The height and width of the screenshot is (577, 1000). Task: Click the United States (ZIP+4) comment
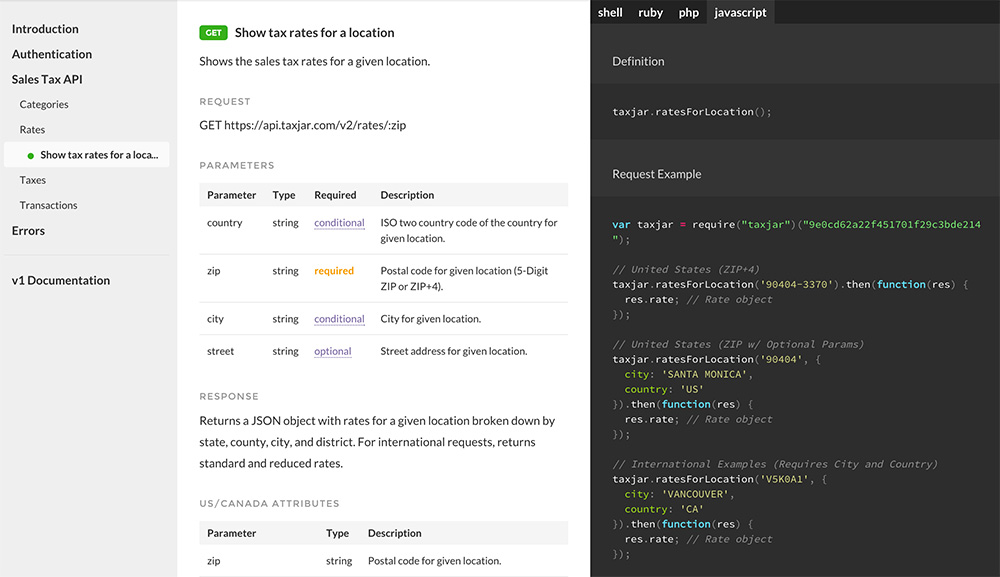pyautogui.click(x=686, y=270)
